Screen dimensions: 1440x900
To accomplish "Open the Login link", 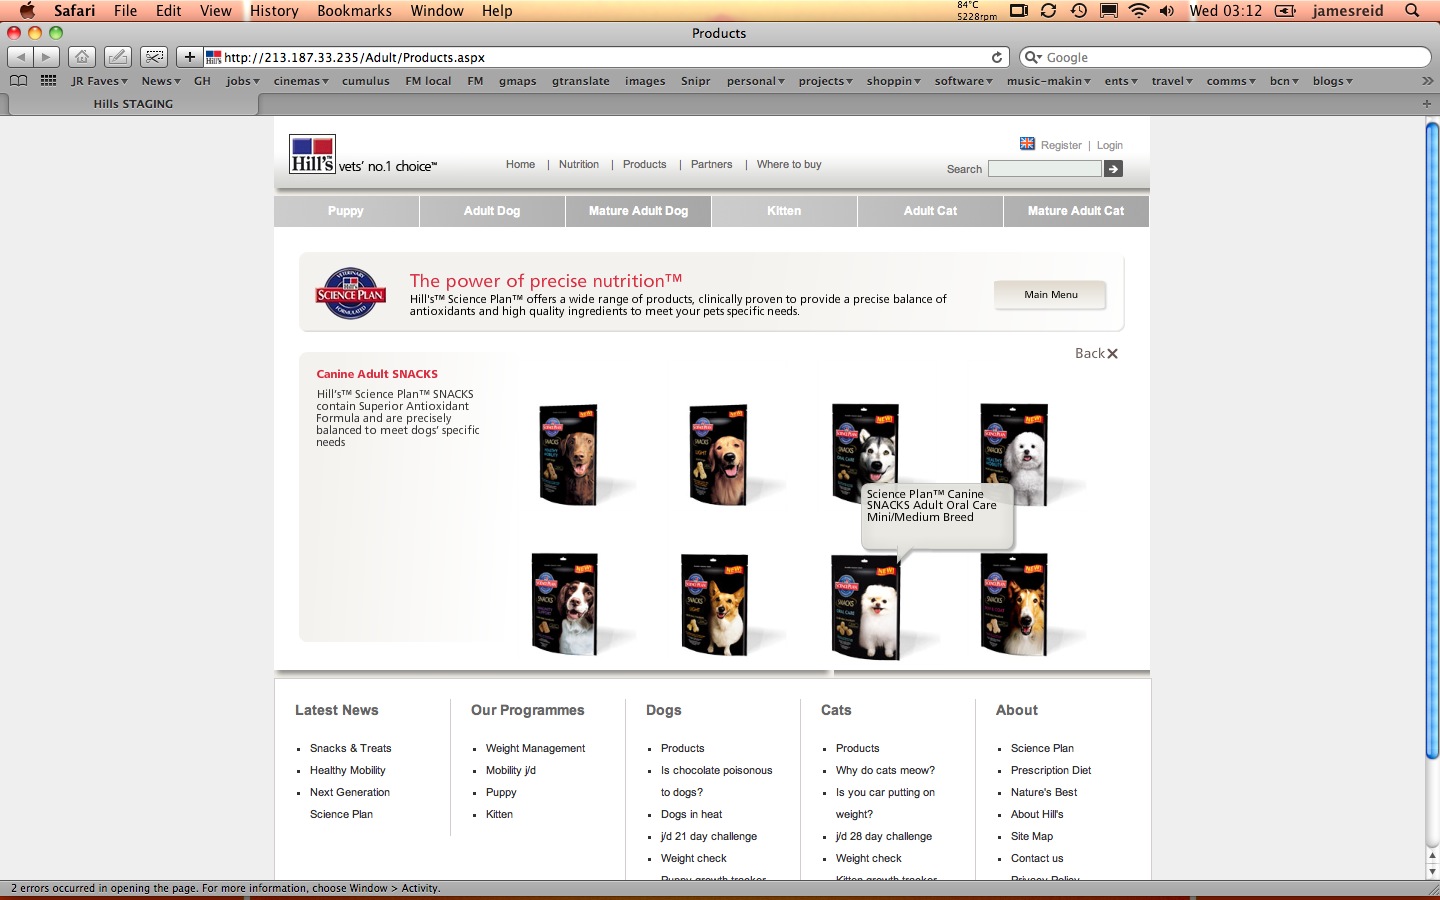I will [x=1110, y=145].
